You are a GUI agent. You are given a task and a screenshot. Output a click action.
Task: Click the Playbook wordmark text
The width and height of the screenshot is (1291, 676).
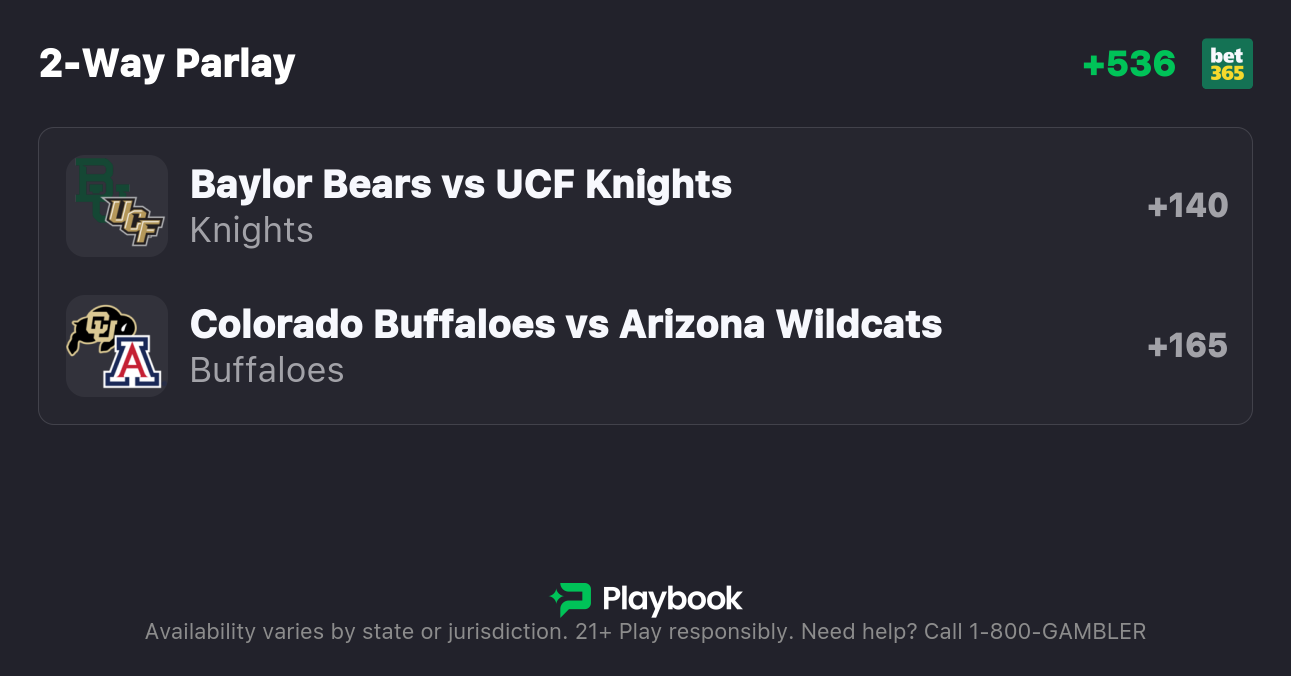(x=672, y=599)
